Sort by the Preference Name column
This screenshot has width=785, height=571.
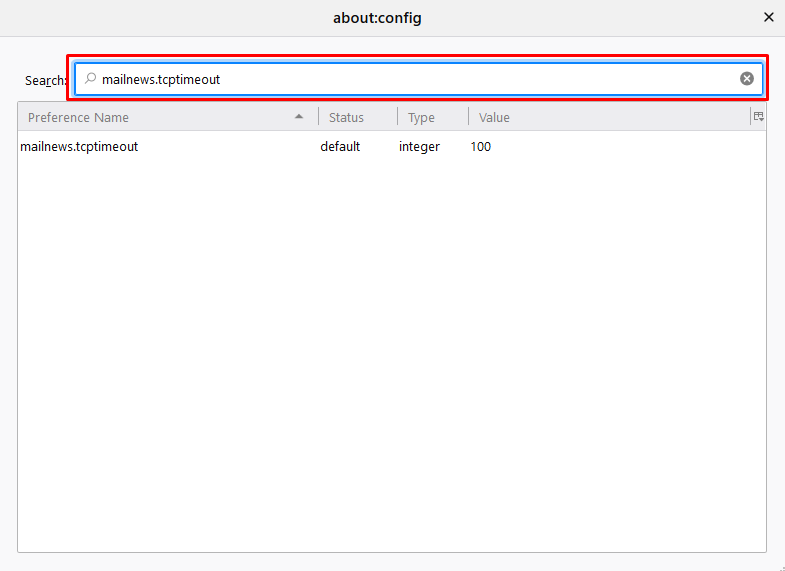(79, 117)
